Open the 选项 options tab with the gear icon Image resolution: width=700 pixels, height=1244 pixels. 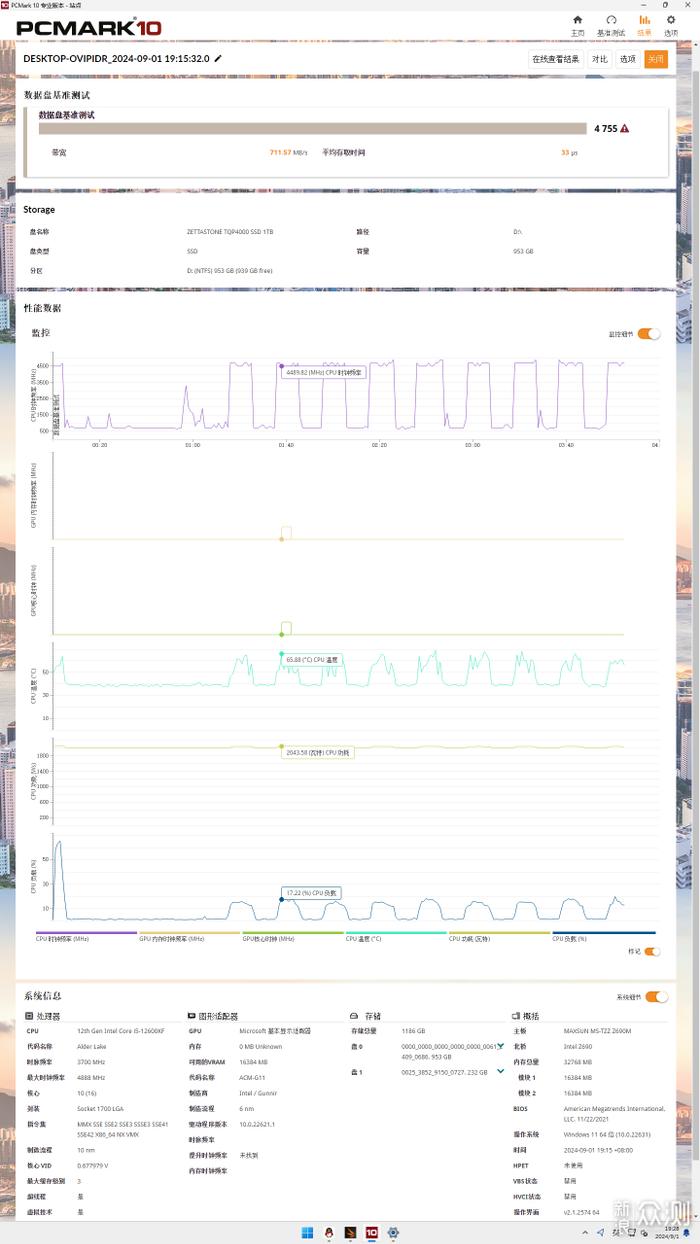point(672,25)
